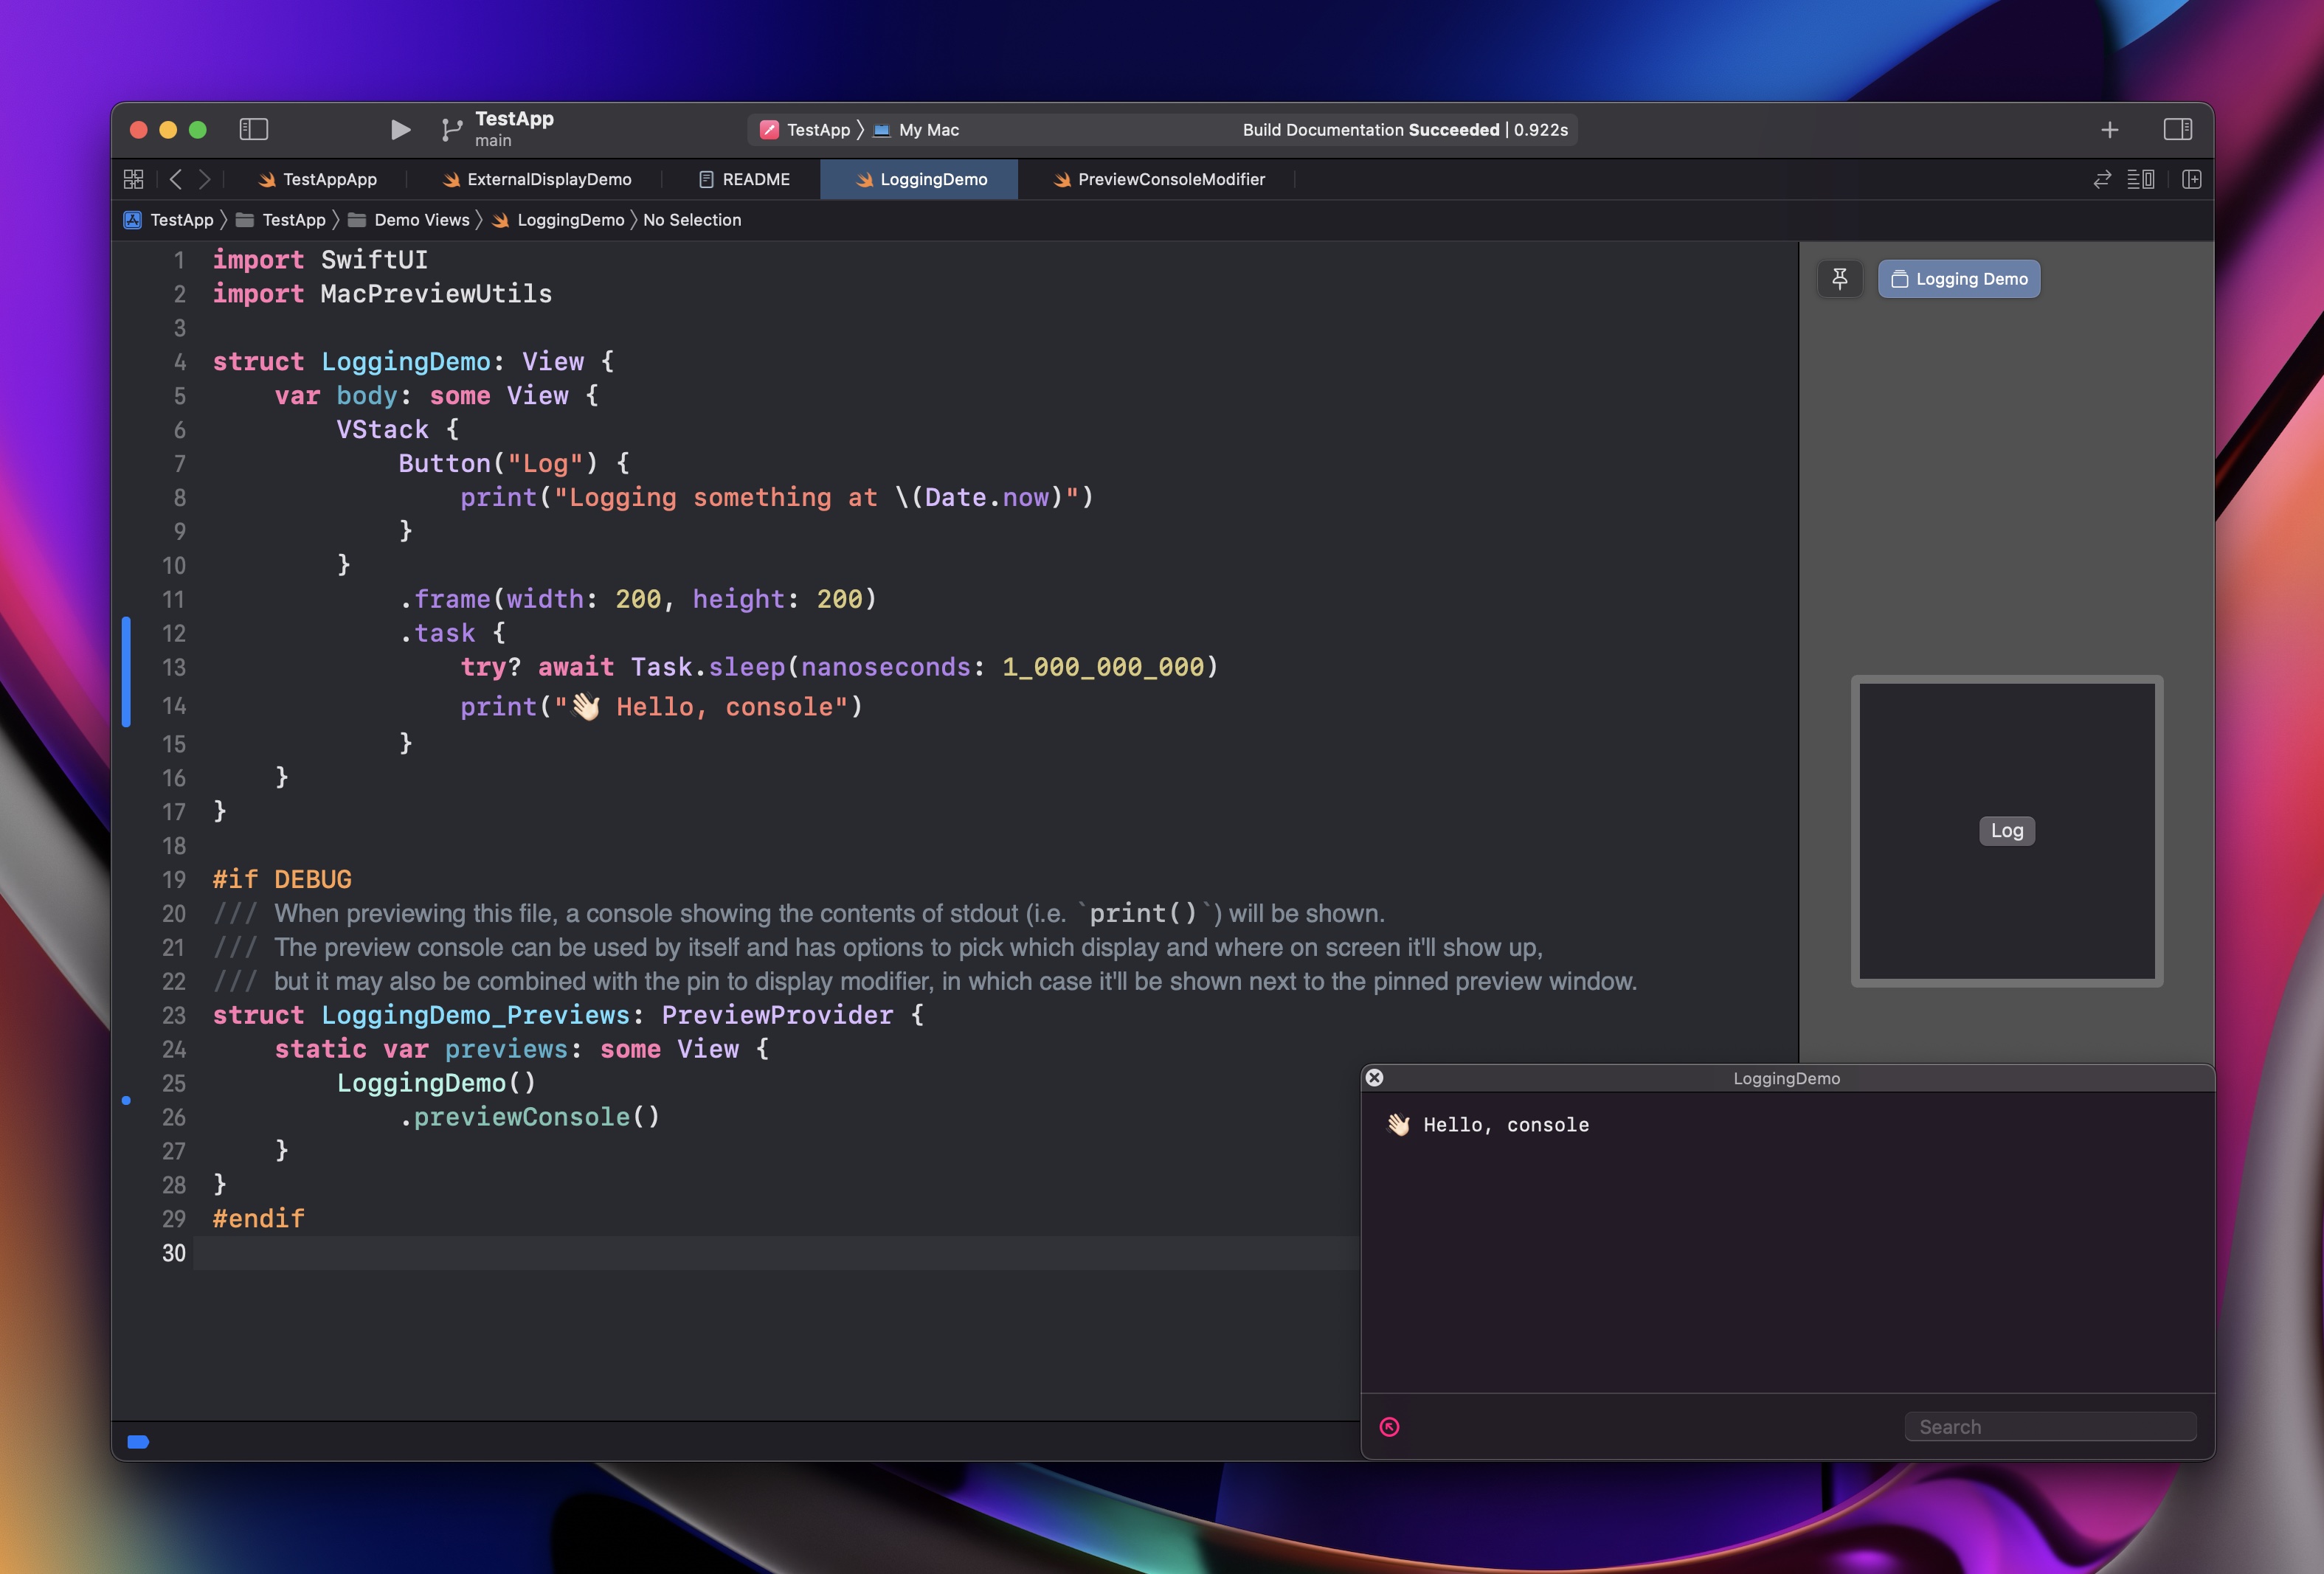
Task: Add an editor on the right
Action: [2191, 179]
